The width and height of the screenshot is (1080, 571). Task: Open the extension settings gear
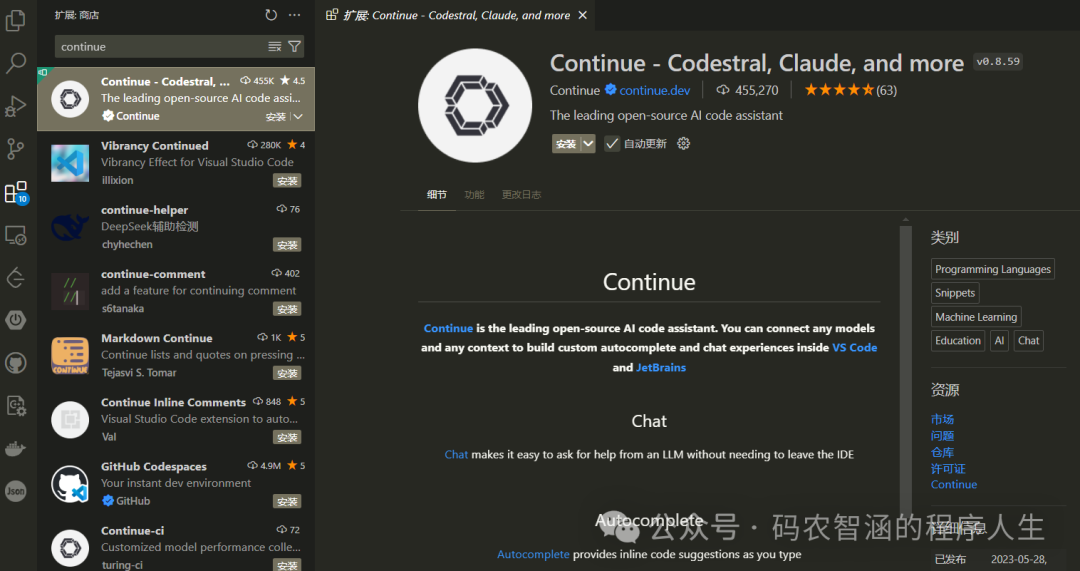(683, 143)
